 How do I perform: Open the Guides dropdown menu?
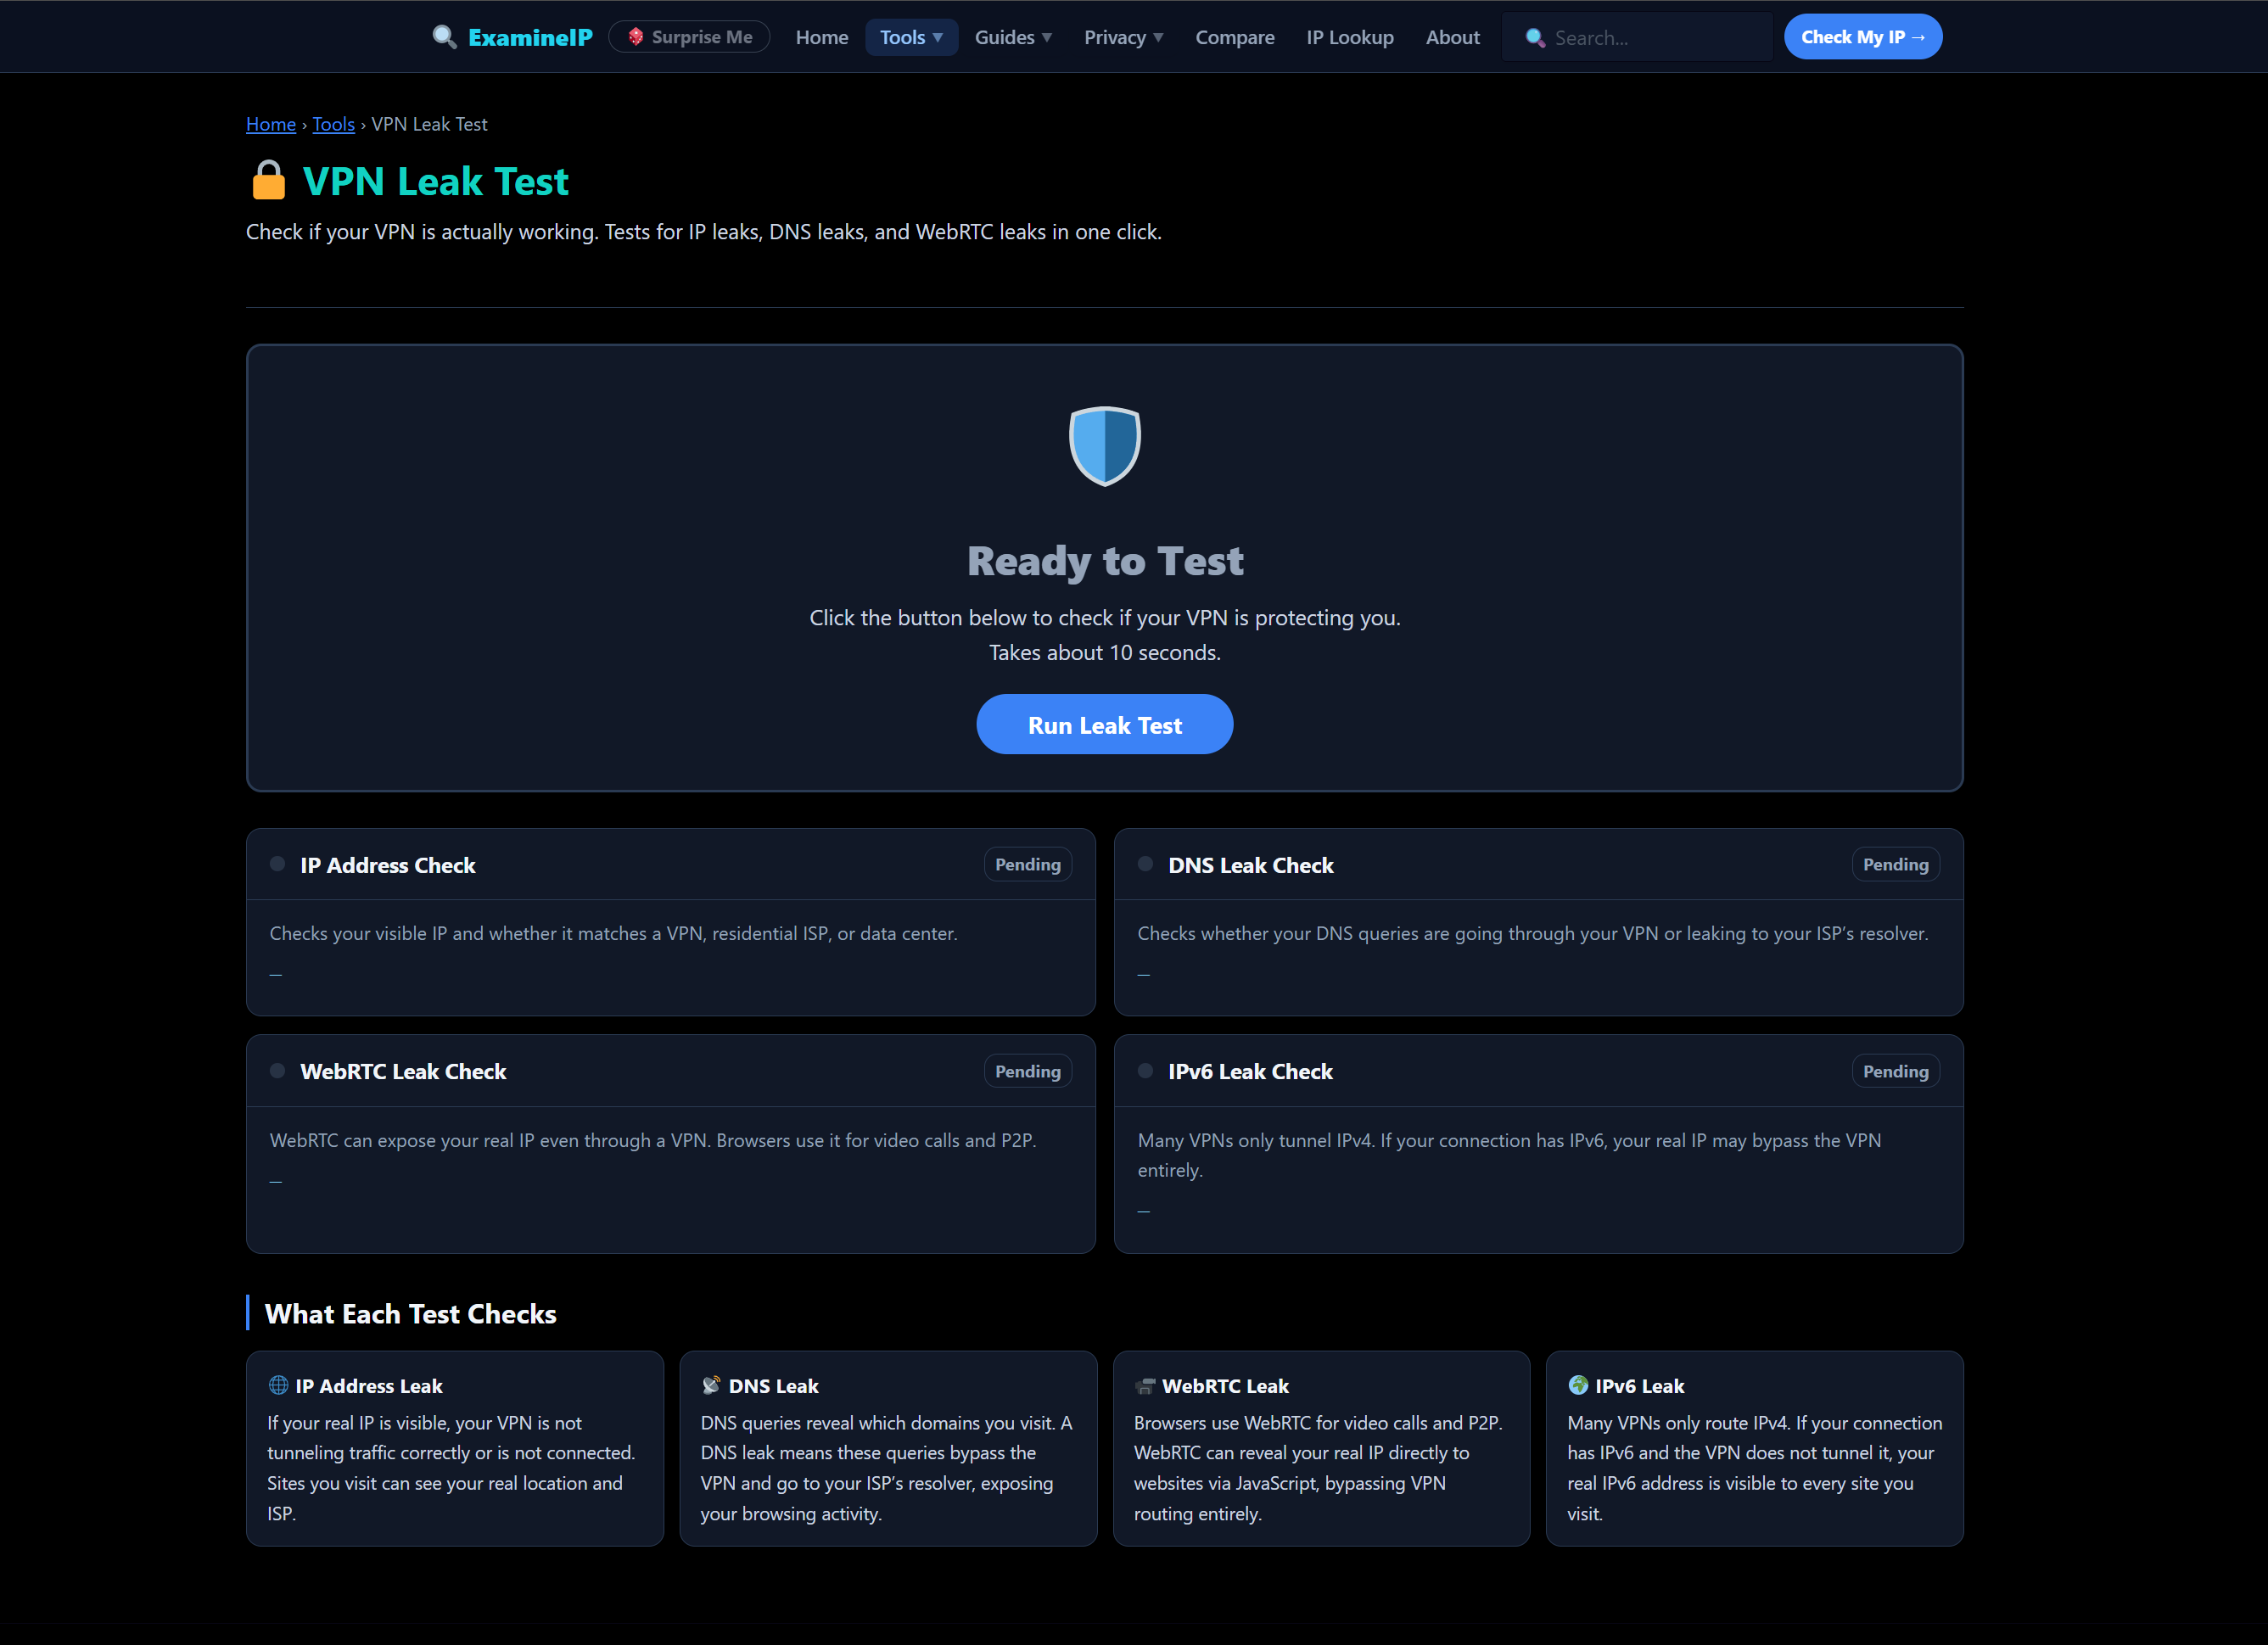[1012, 37]
